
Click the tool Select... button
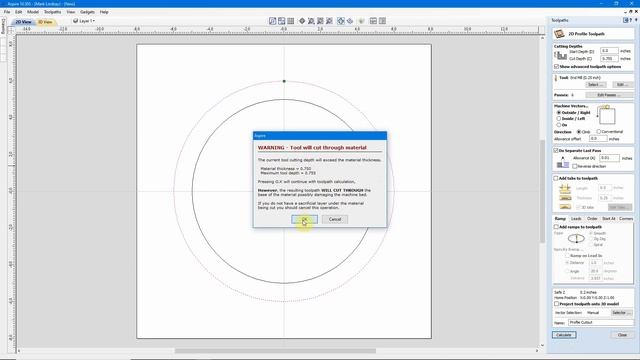(596, 84)
